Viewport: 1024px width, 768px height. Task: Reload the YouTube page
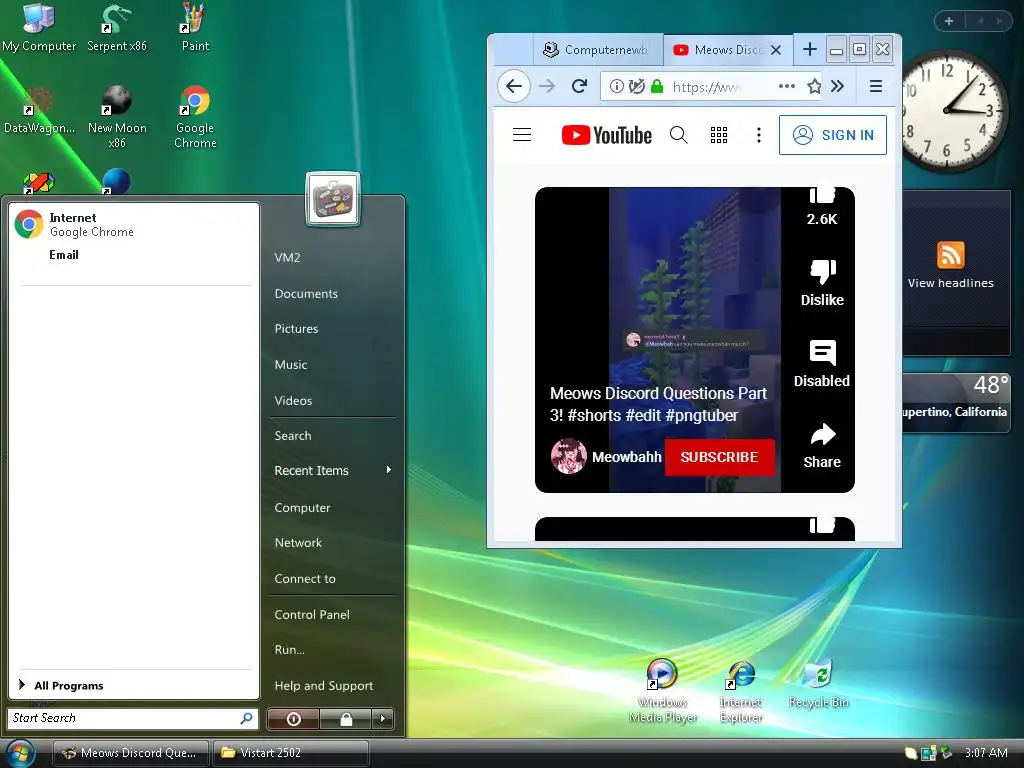click(579, 86)
